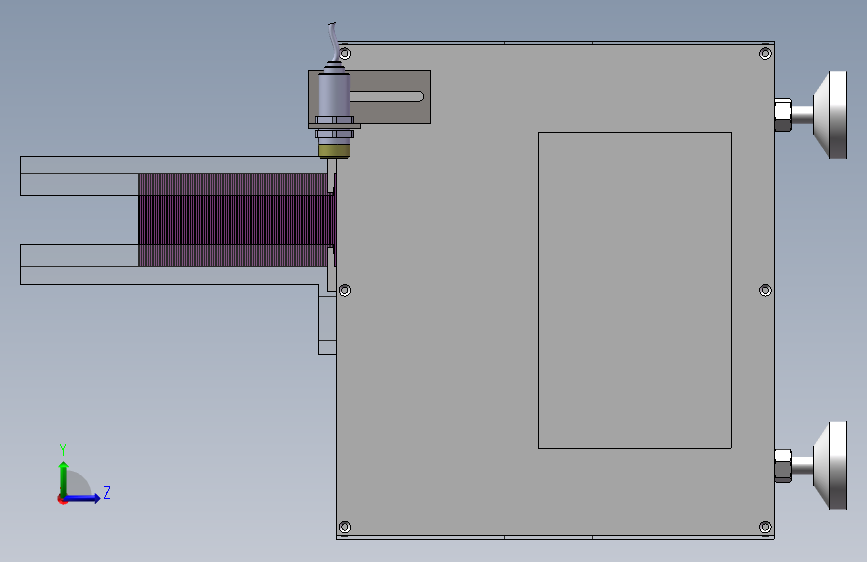The height and width of the screenshot is (562, 867).
Task: Select the middle-left screw on the plate
Action: (344, 290)
